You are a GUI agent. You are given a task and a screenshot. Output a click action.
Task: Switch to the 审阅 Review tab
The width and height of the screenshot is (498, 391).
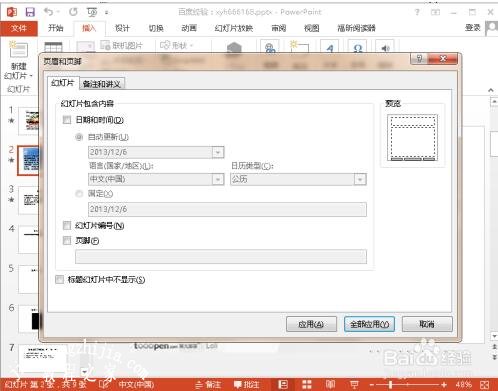coord(279,28)
